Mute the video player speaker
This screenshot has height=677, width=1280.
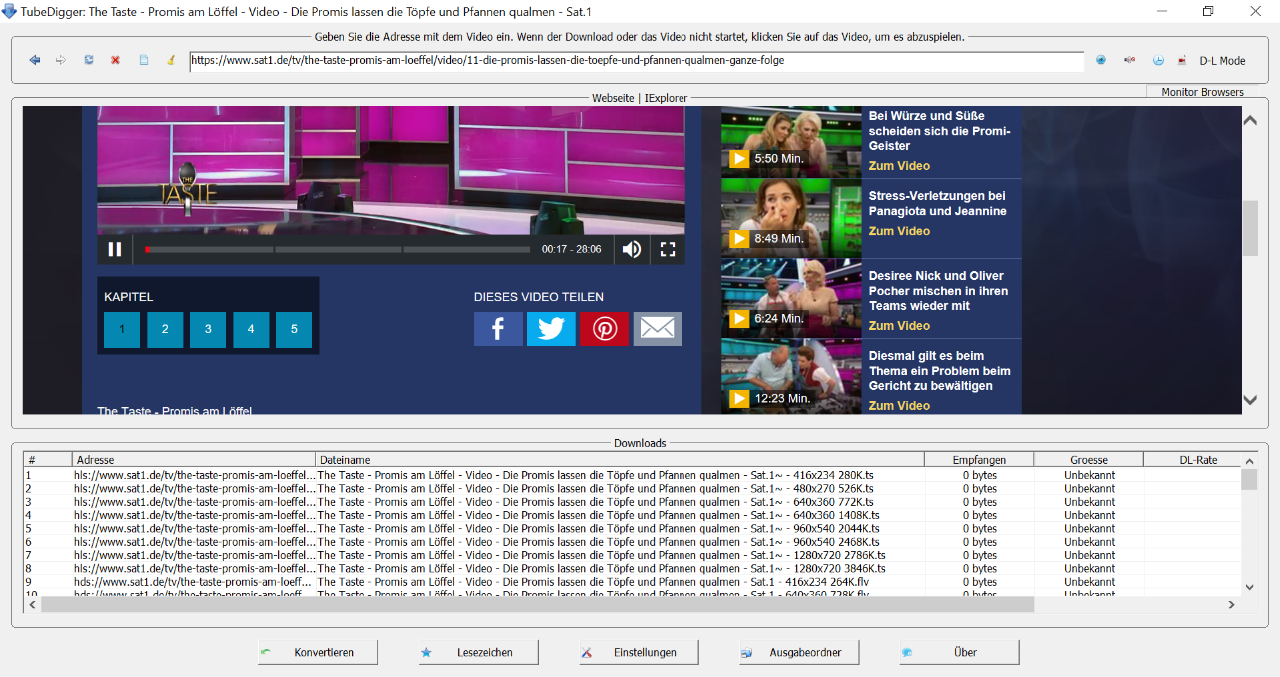click(x=632, y=249)
